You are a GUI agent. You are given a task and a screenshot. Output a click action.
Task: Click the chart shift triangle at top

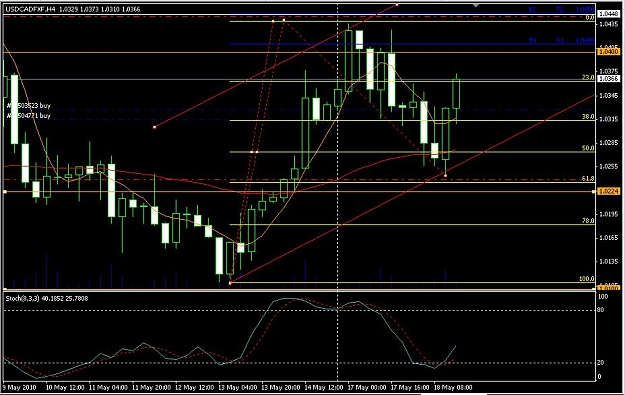[x=476, y=6]
